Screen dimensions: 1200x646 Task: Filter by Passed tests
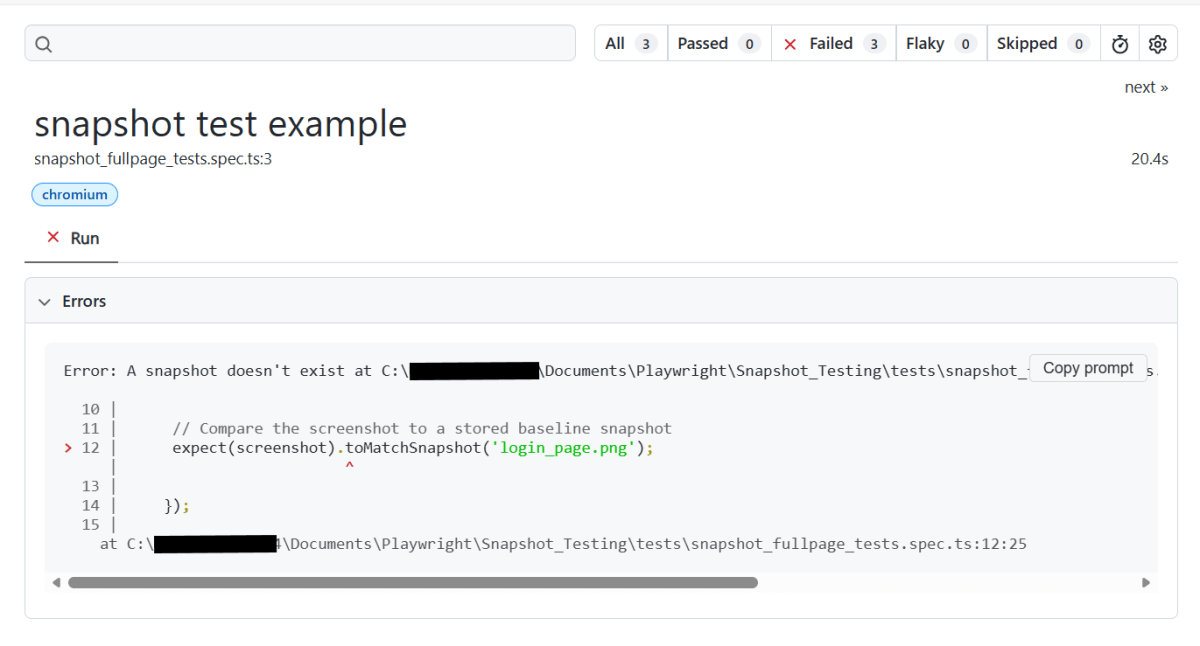click(718, 44)
